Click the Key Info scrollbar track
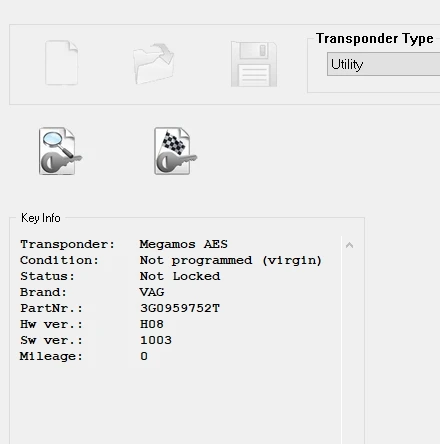Viewport: 440px width, 444px height. 349,347
